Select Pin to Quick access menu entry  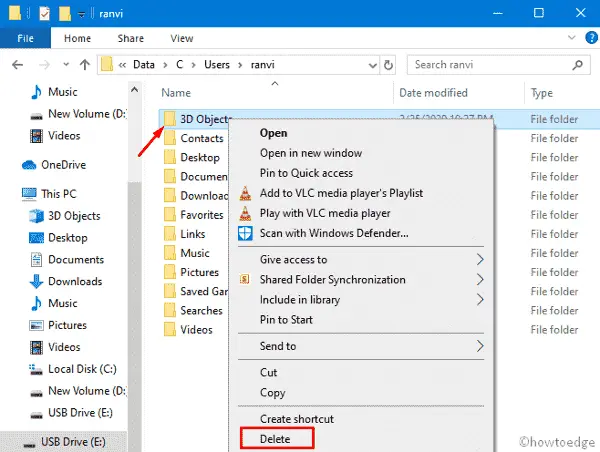308,172
